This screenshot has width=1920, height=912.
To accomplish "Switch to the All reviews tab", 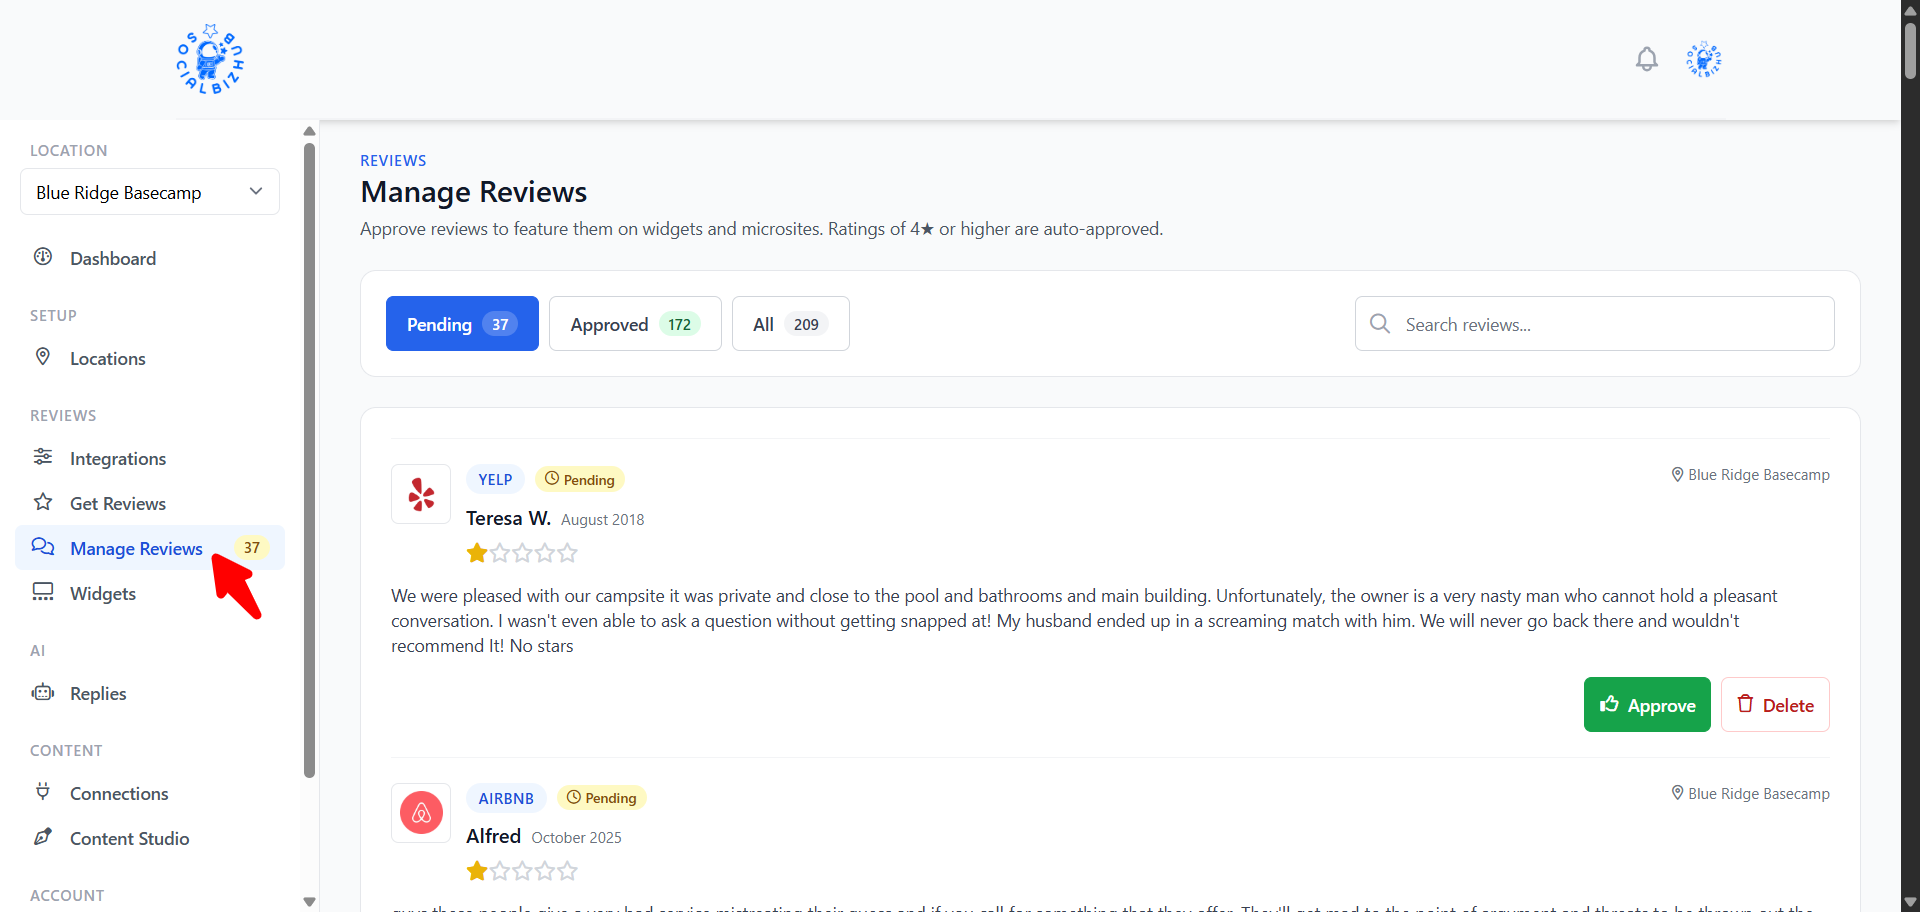I will (790, 324).
